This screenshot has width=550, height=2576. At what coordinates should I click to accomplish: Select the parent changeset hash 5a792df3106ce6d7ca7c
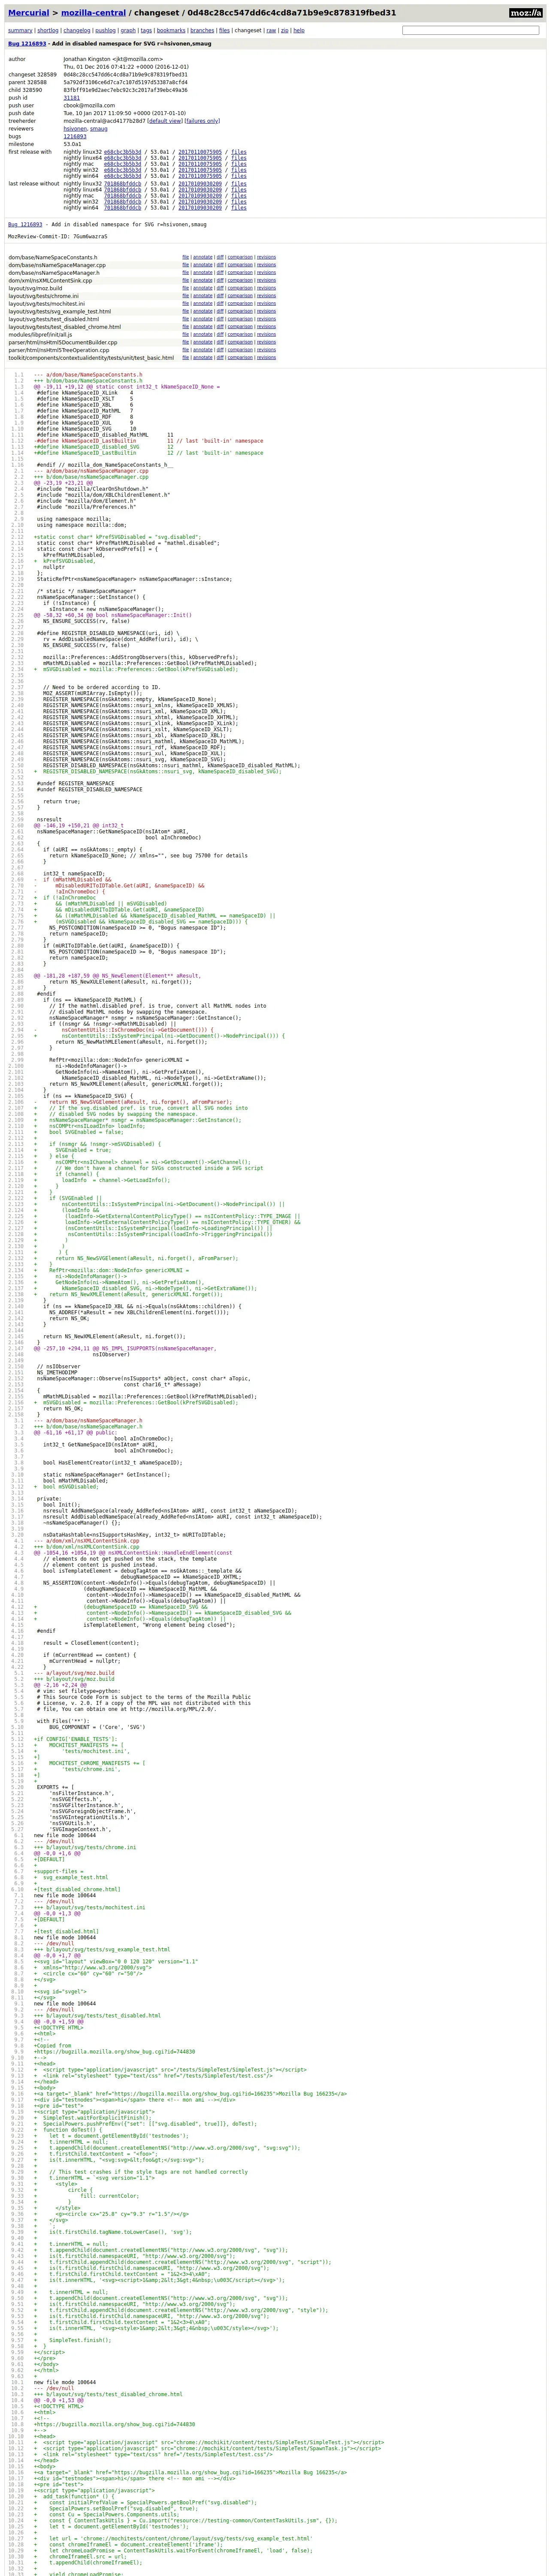pos(125,83)
